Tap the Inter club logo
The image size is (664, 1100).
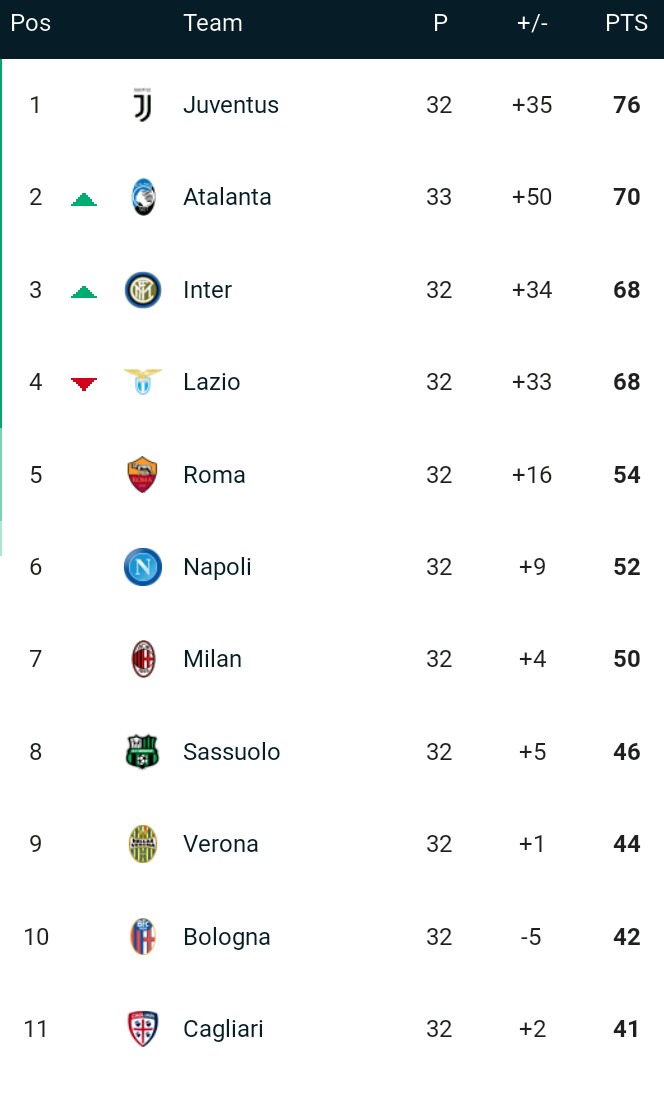pyautogui.click(x=143, y=290)
